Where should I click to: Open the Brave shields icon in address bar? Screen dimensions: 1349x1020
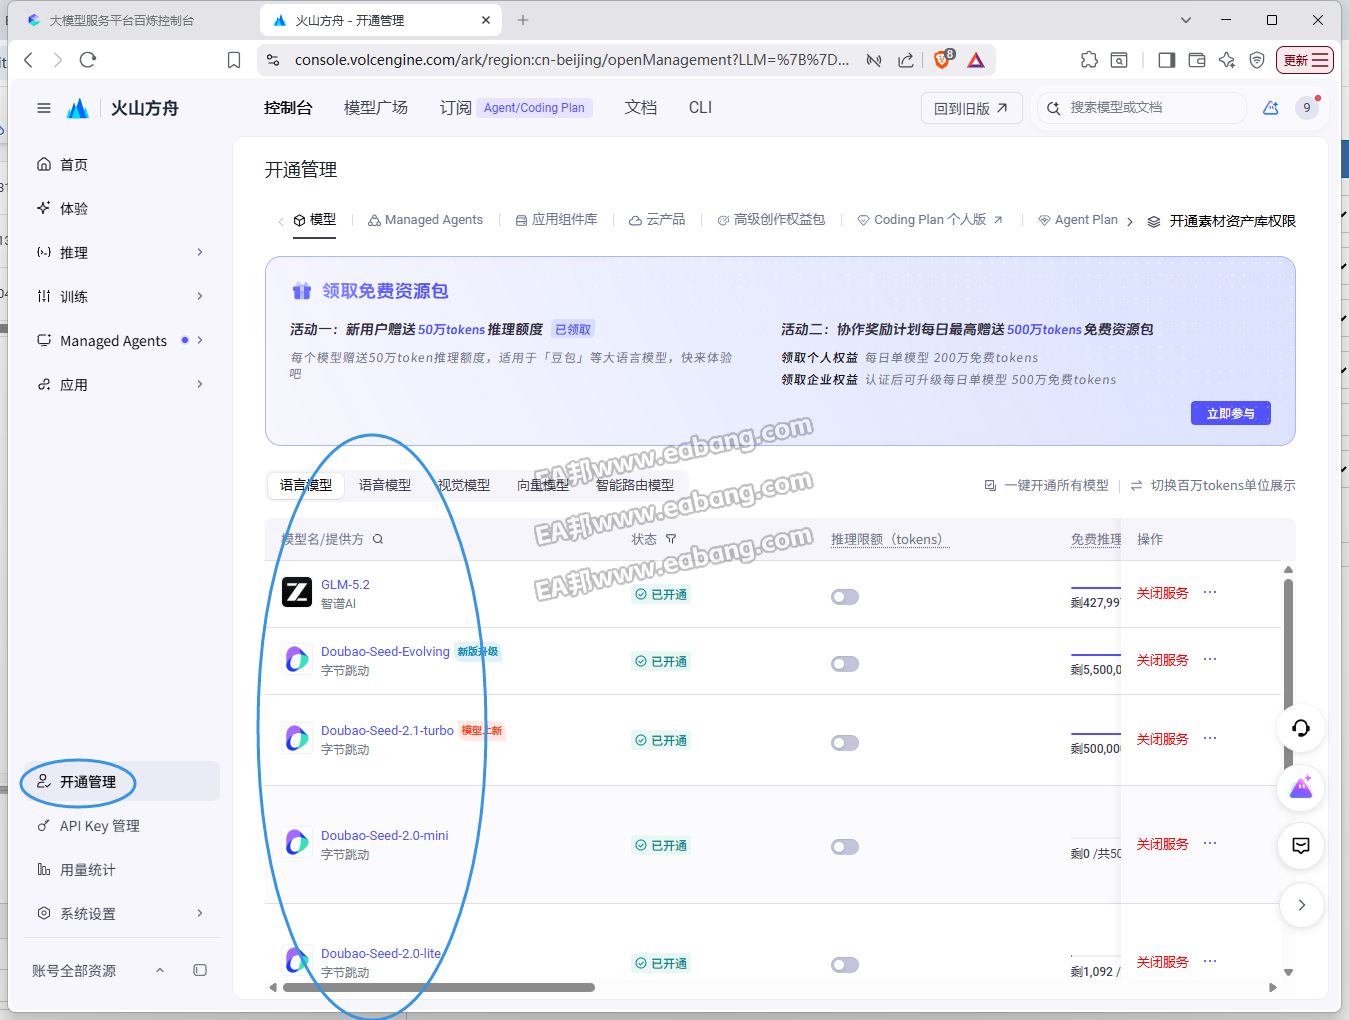942,60
